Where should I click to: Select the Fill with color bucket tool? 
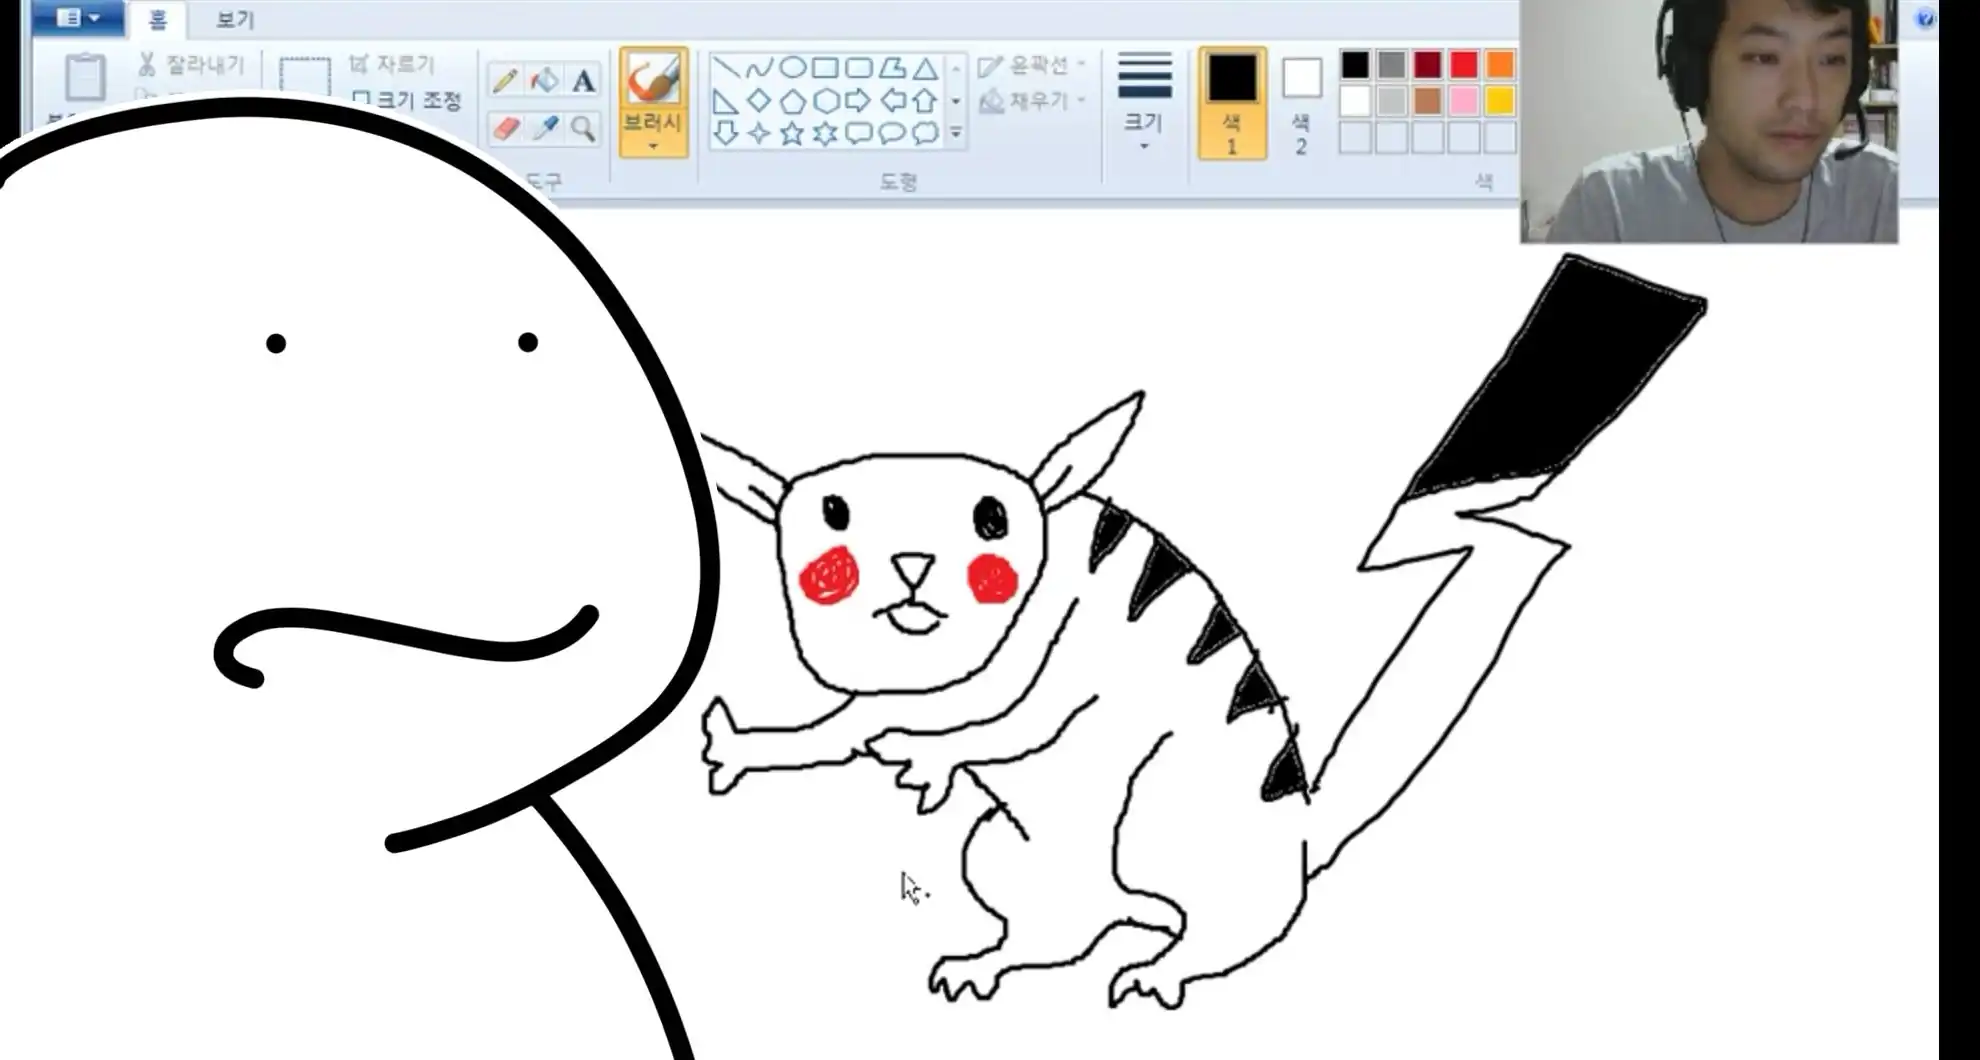tap(545, 80)
